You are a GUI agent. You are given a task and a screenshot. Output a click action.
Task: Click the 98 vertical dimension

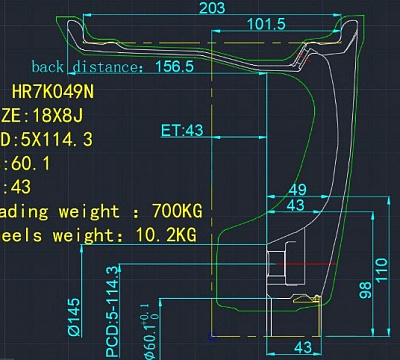[x=365, y=290]
